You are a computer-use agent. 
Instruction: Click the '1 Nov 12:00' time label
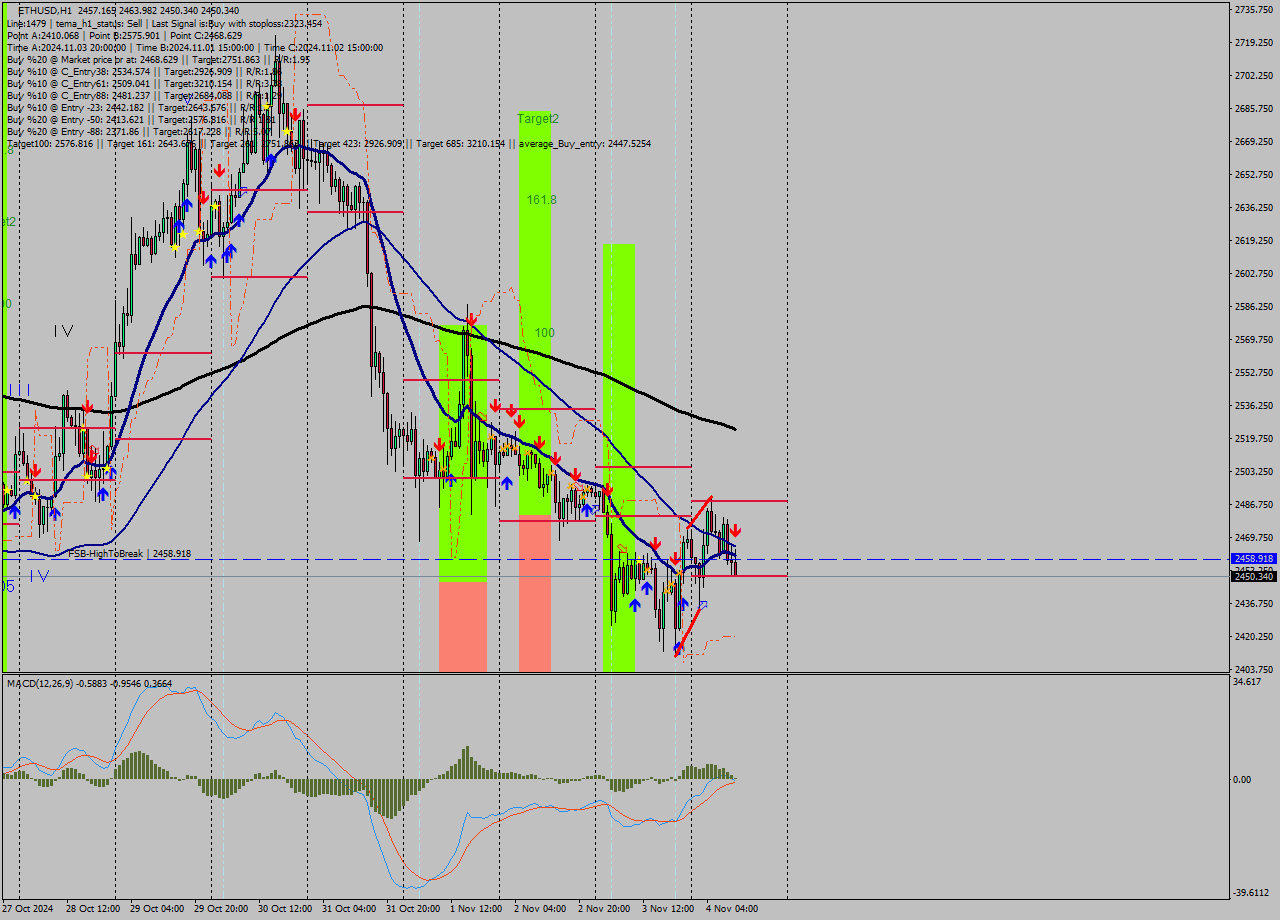click(x=476, y=909)
